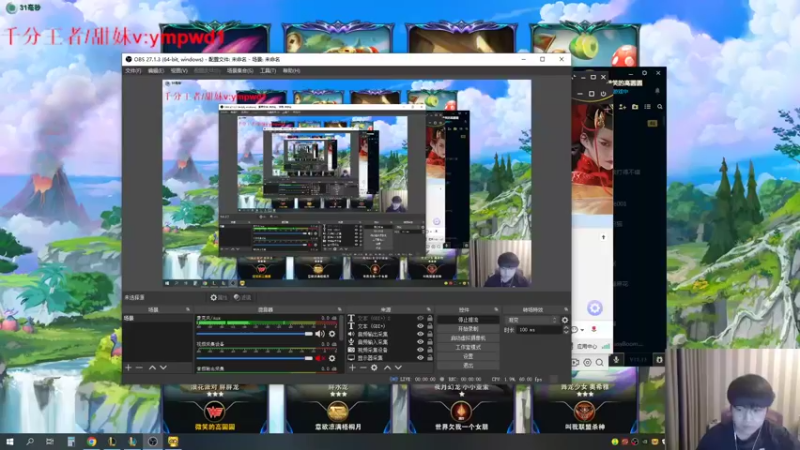The image size is (800, 450).
Task: Select the display capture source row
Action: pos(390,358)
